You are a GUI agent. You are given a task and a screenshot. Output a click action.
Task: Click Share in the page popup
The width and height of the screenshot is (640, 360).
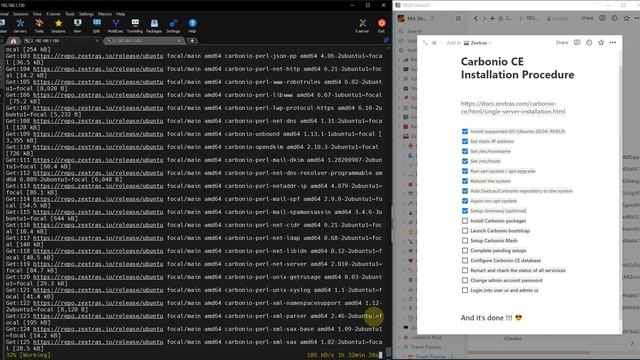pyautogui.click(x=562, y=42)
